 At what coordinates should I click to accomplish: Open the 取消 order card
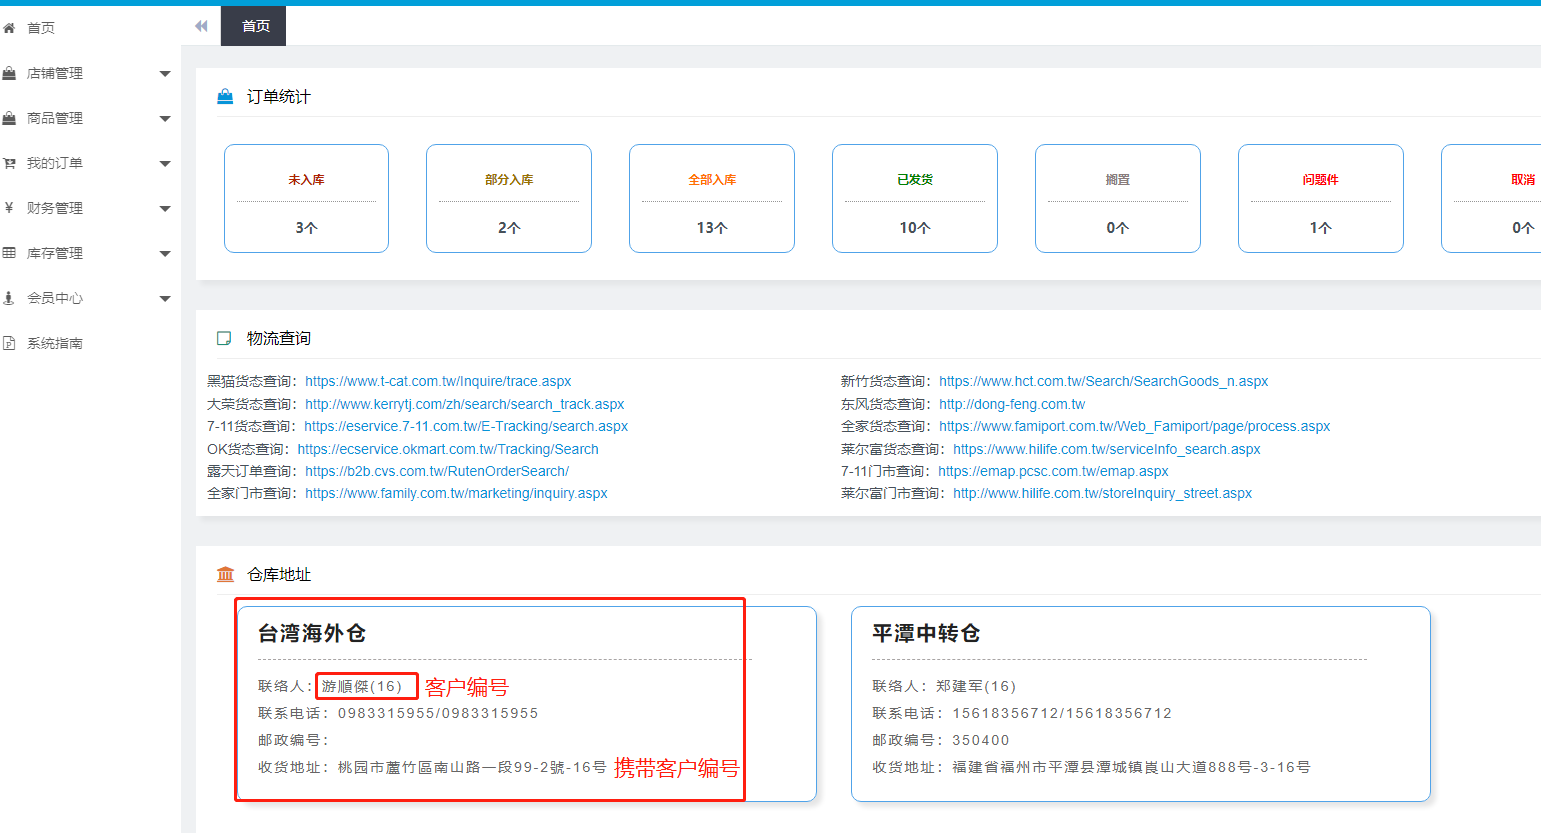1491,198
